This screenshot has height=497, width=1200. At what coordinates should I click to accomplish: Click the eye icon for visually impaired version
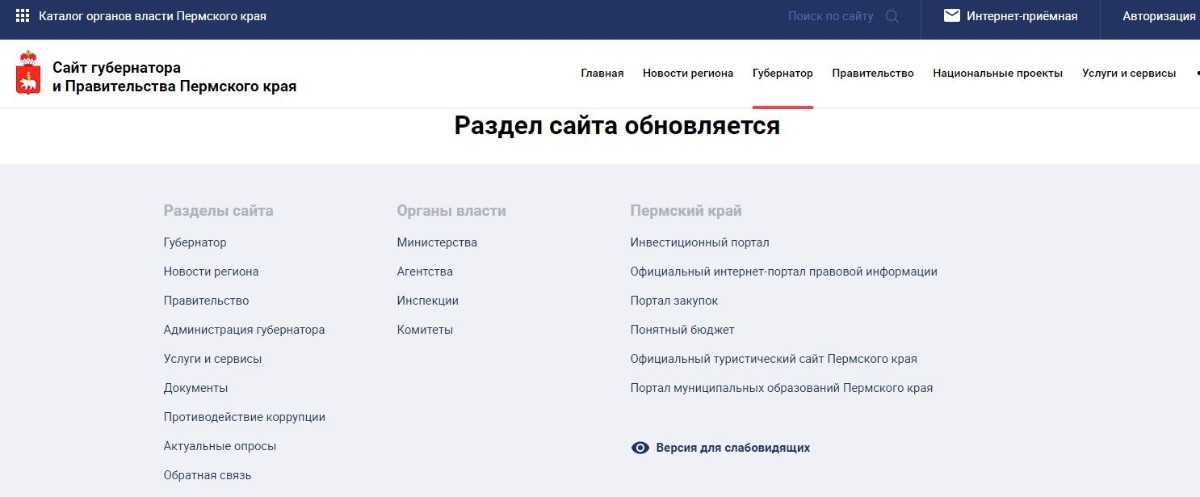click(x=640, y=448)
